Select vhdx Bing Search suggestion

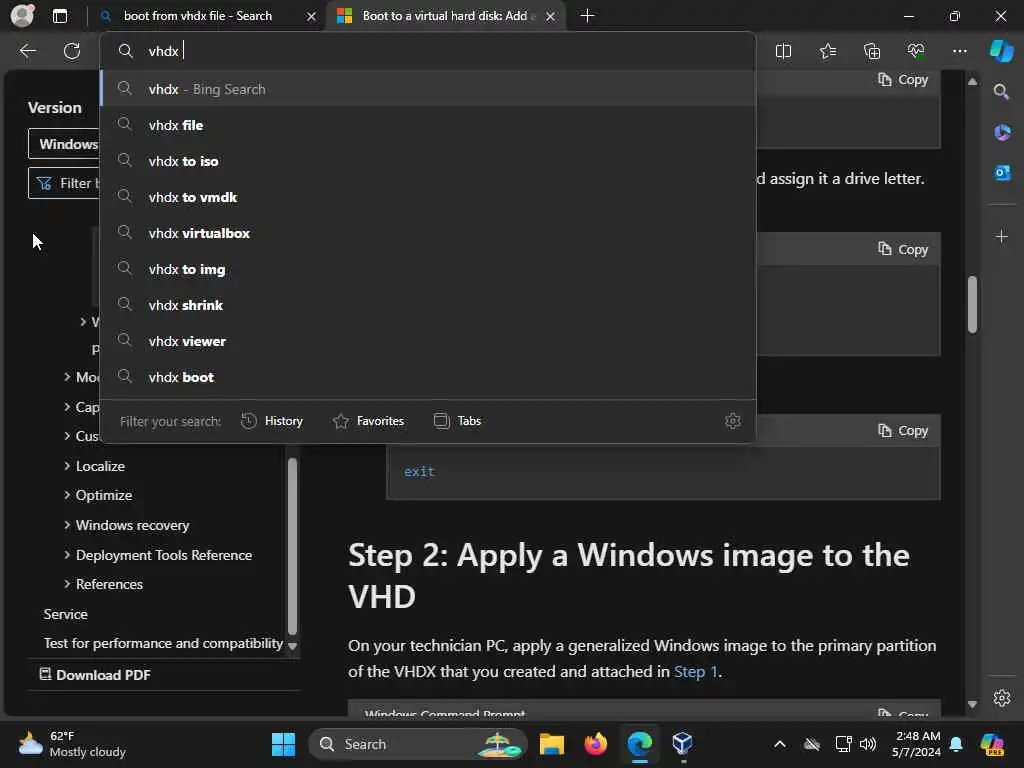tap(428, 89)
